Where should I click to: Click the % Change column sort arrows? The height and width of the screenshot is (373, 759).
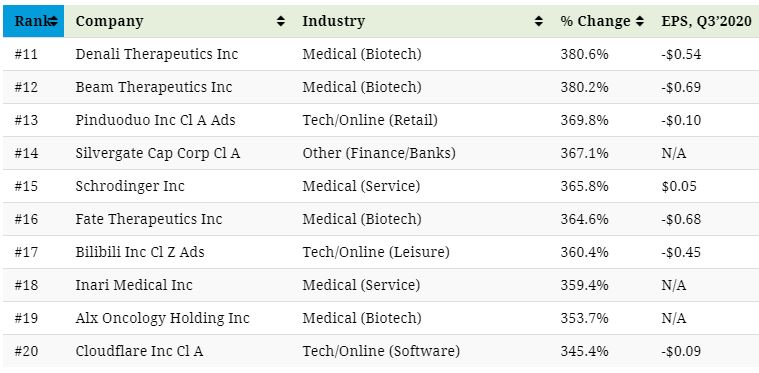(x=640, y=21)
